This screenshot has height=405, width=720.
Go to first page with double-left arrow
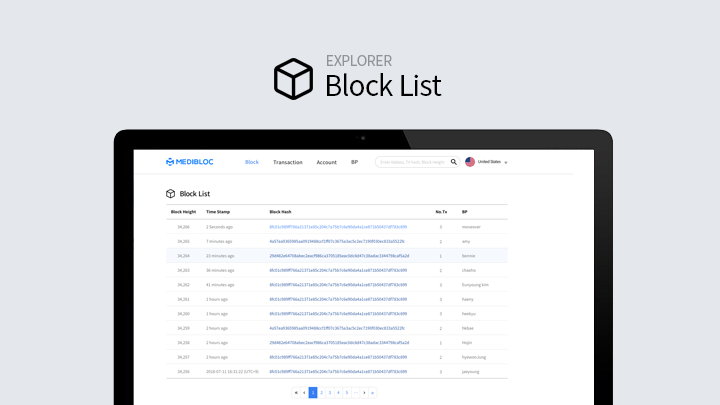pos(296,393)
